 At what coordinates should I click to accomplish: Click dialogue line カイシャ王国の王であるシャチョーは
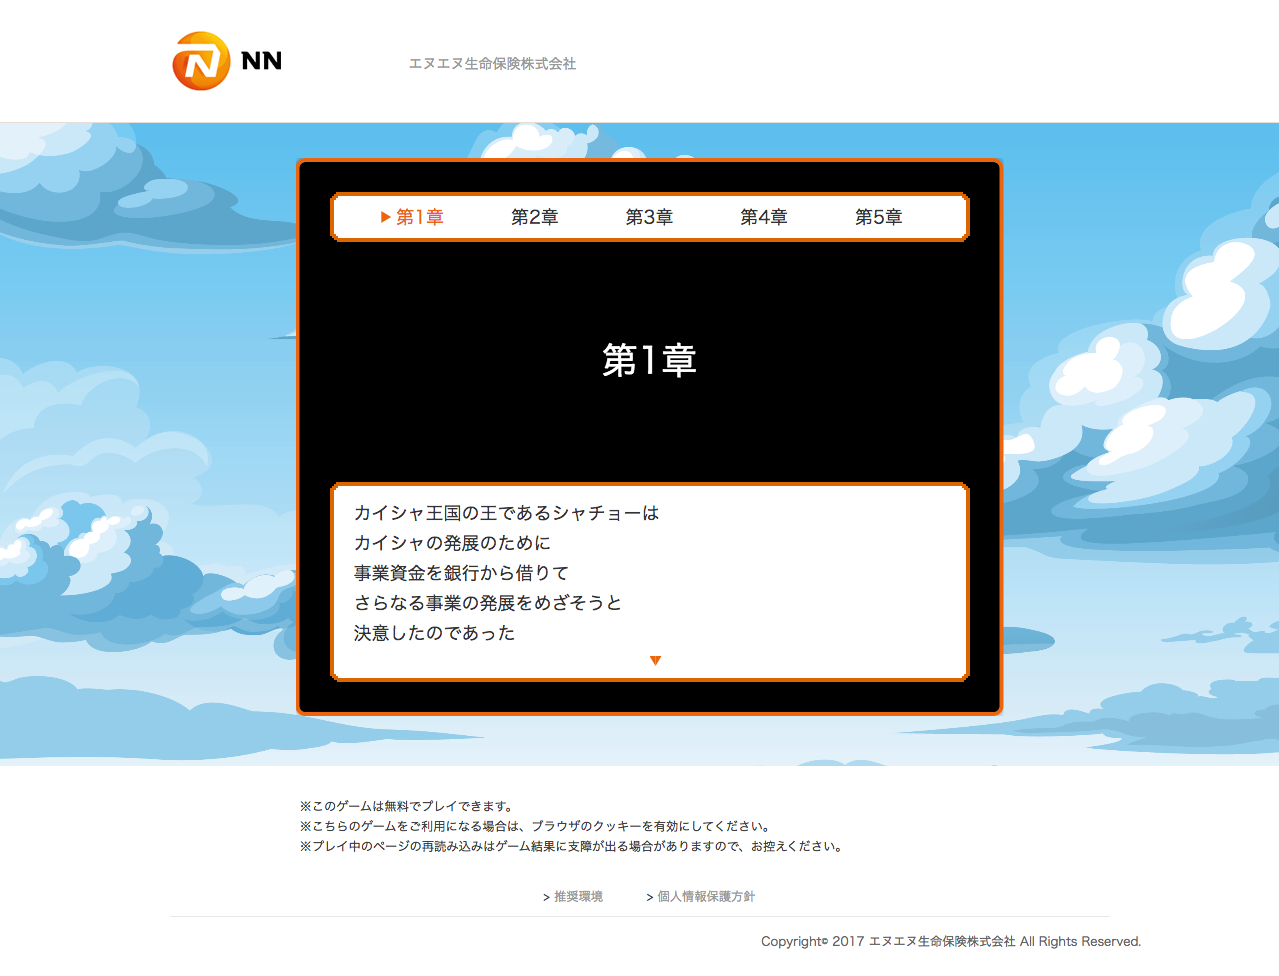click(x=506, y=513)
